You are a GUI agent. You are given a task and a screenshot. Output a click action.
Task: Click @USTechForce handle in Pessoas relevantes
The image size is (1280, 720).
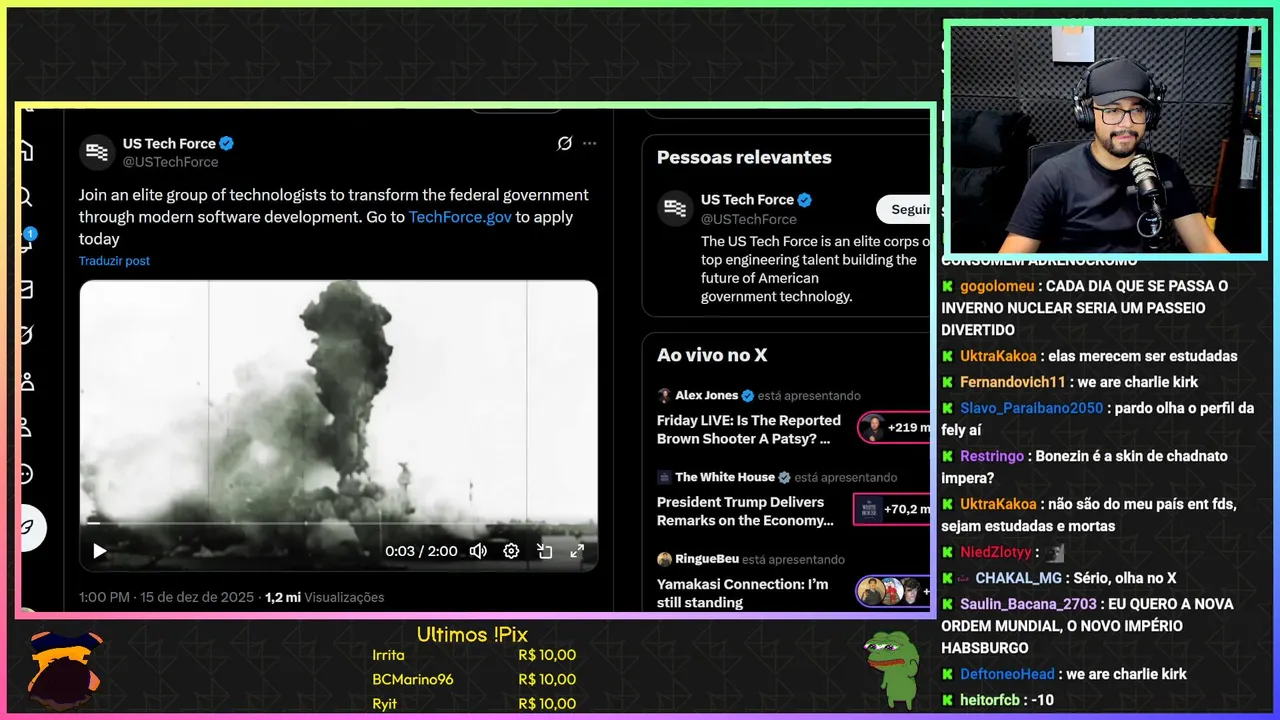(x=749, y=219)
